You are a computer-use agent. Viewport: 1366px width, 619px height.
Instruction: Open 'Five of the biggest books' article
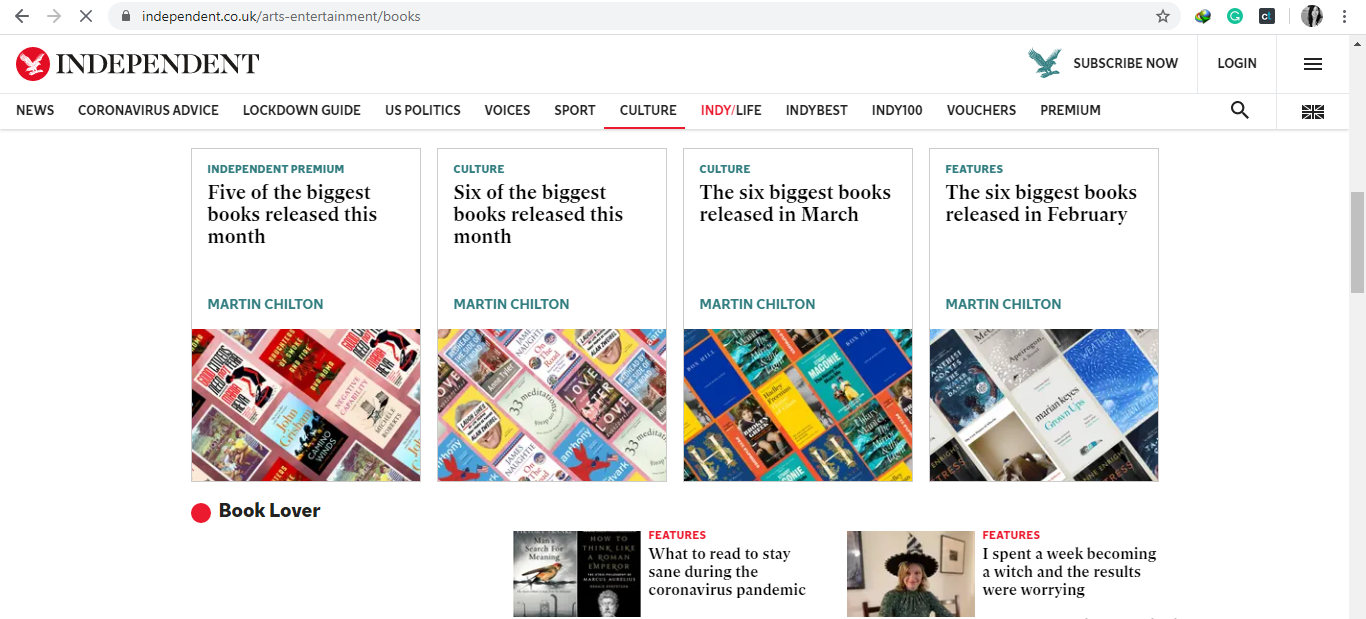click(x=292, y=214)
